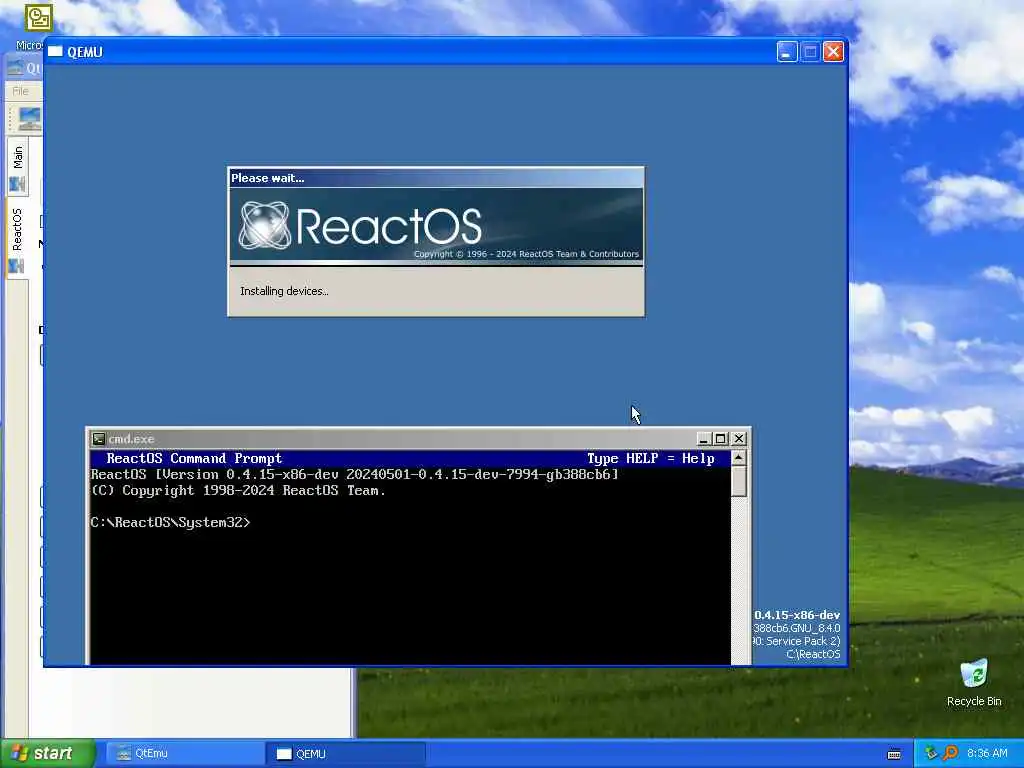The height and width of the screenshot is (768, 1024).
Task: Close the QEMU window
Action: [x=833, y=52]
